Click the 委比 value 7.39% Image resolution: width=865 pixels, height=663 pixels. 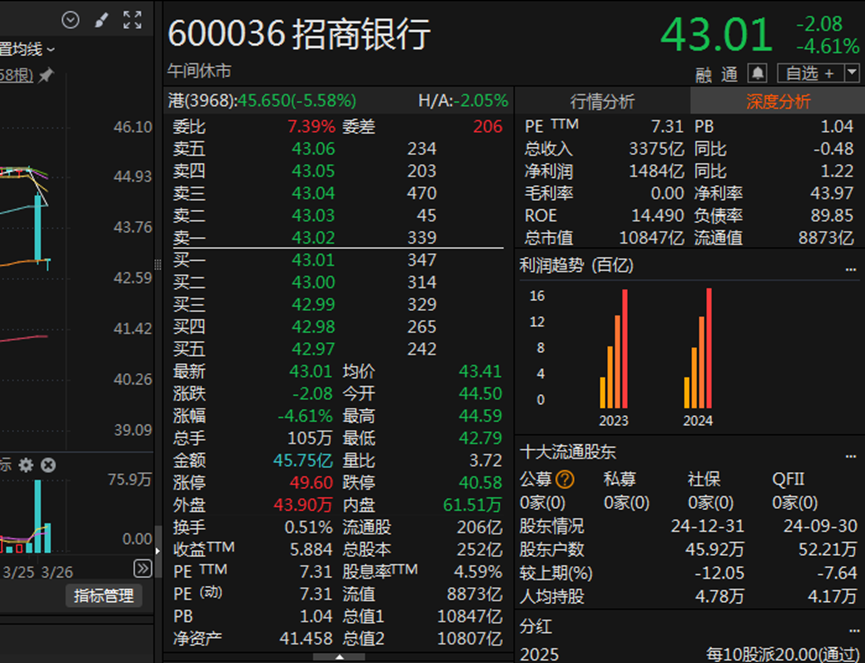(x=311, y=127)
